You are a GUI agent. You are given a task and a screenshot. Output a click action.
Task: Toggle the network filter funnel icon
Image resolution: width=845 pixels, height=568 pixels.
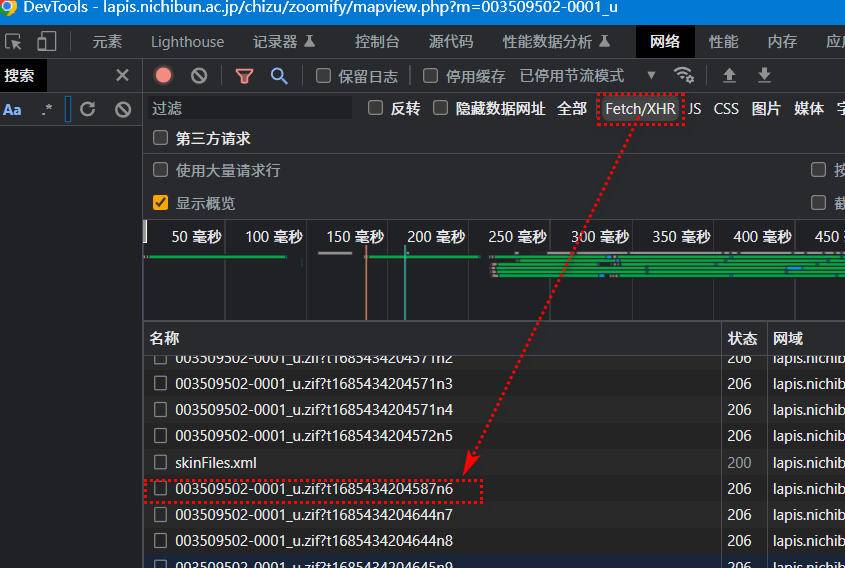[244, 76]
